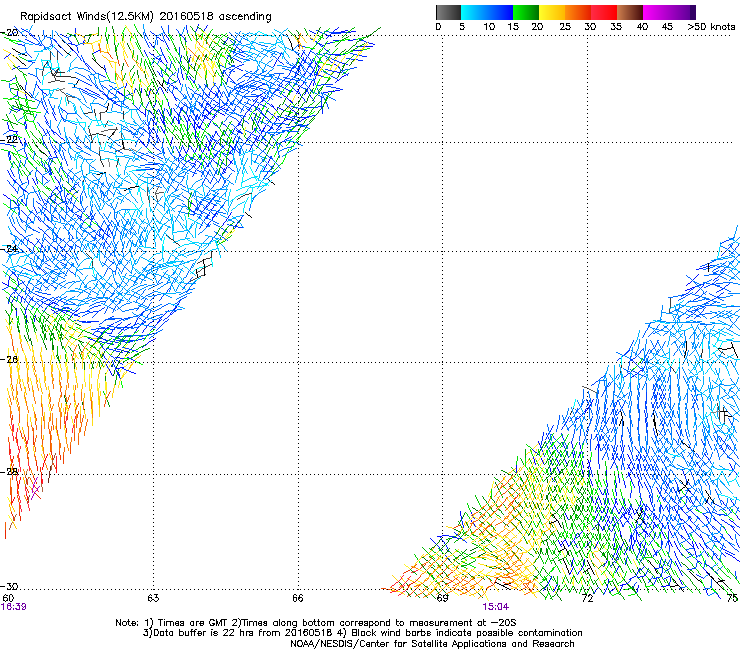740x650 pixels.
Task: Click the orange 25-30 knots legend segment
Action: (578, 12)
